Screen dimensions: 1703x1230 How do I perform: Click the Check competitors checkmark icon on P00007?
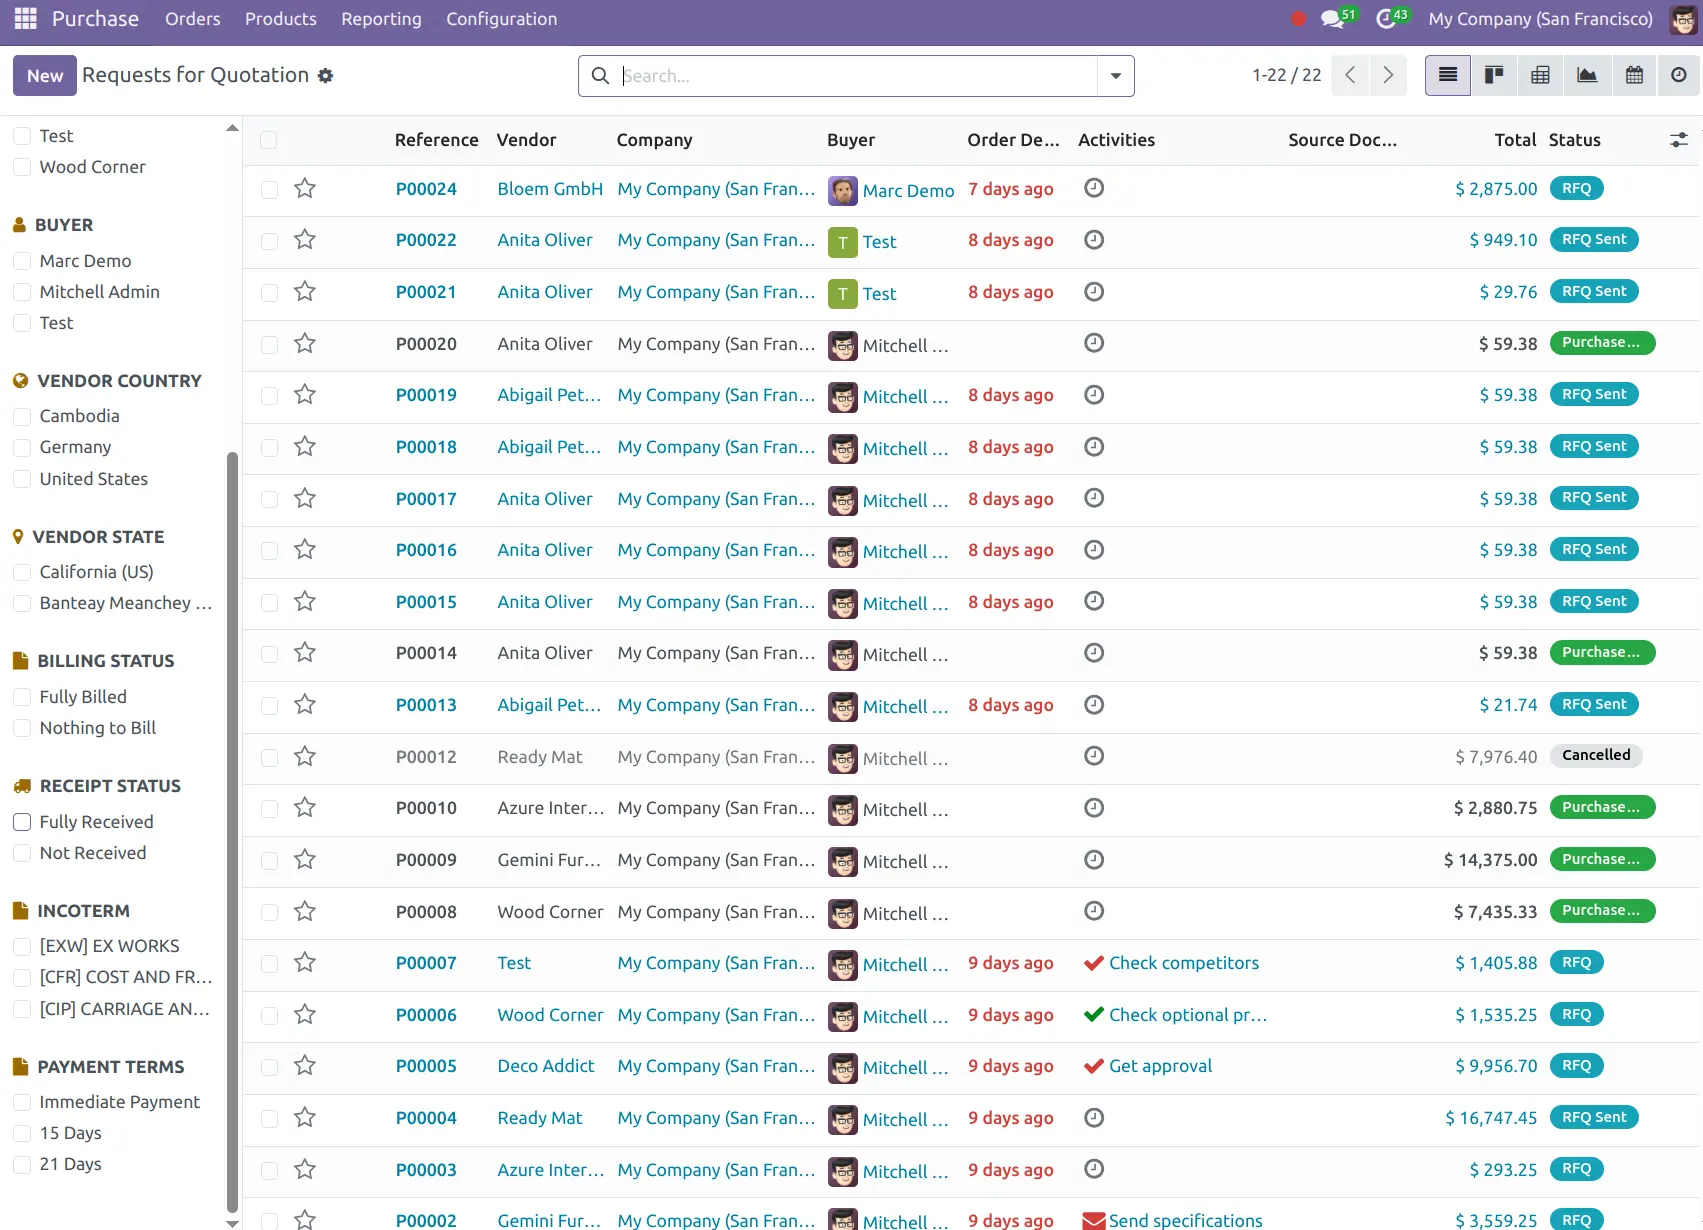pos(1094,963)
